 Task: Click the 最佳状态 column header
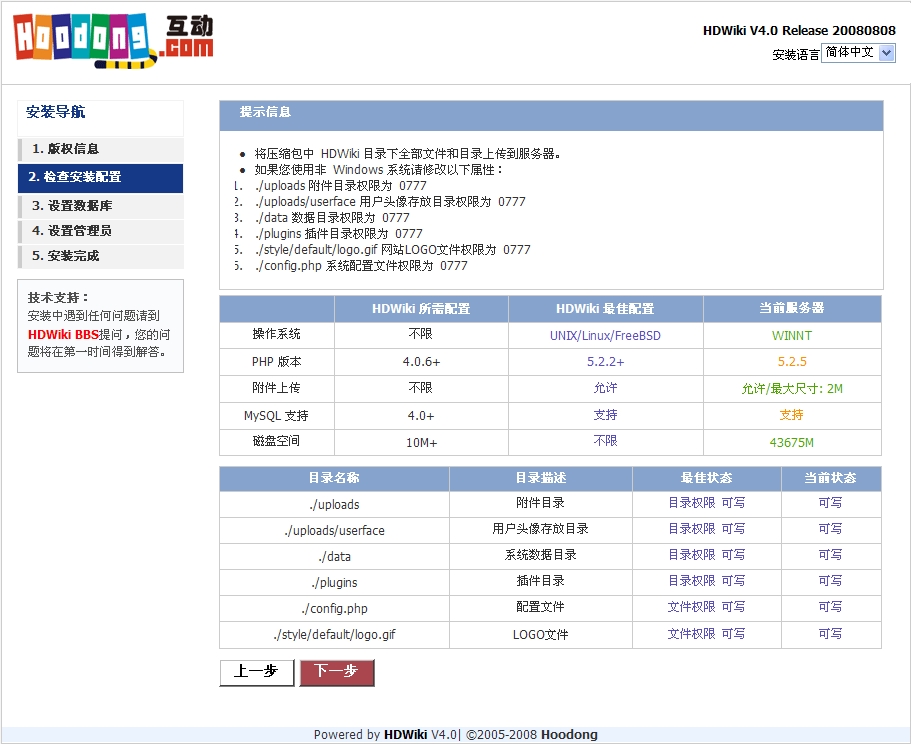click(706, 479)
